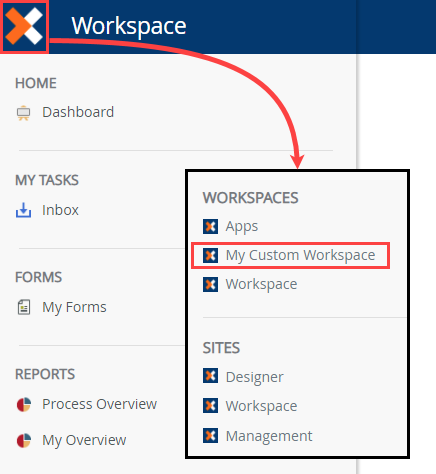This screenshot has width=436, height=474.
Task: Click X icon beside Workspace under Sites
Action: [210, 406]
